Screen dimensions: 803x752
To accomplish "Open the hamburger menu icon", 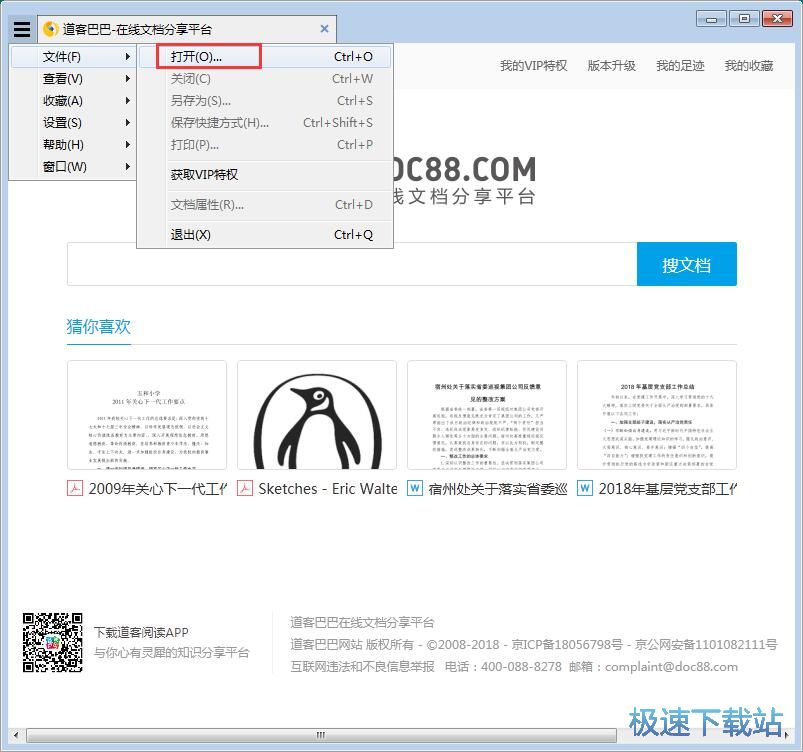I will point(21,28).
